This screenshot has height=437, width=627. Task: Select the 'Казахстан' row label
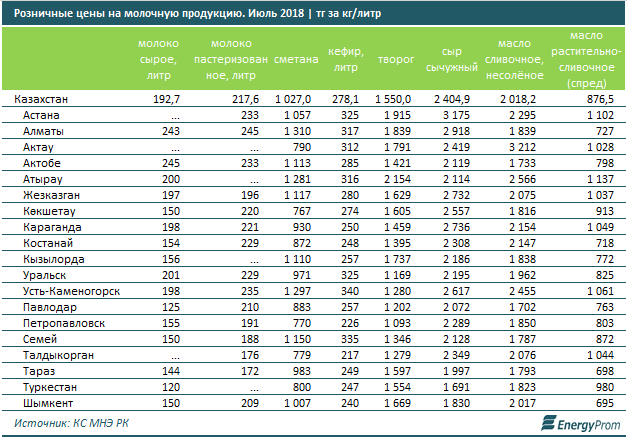(x=42, y=100)
